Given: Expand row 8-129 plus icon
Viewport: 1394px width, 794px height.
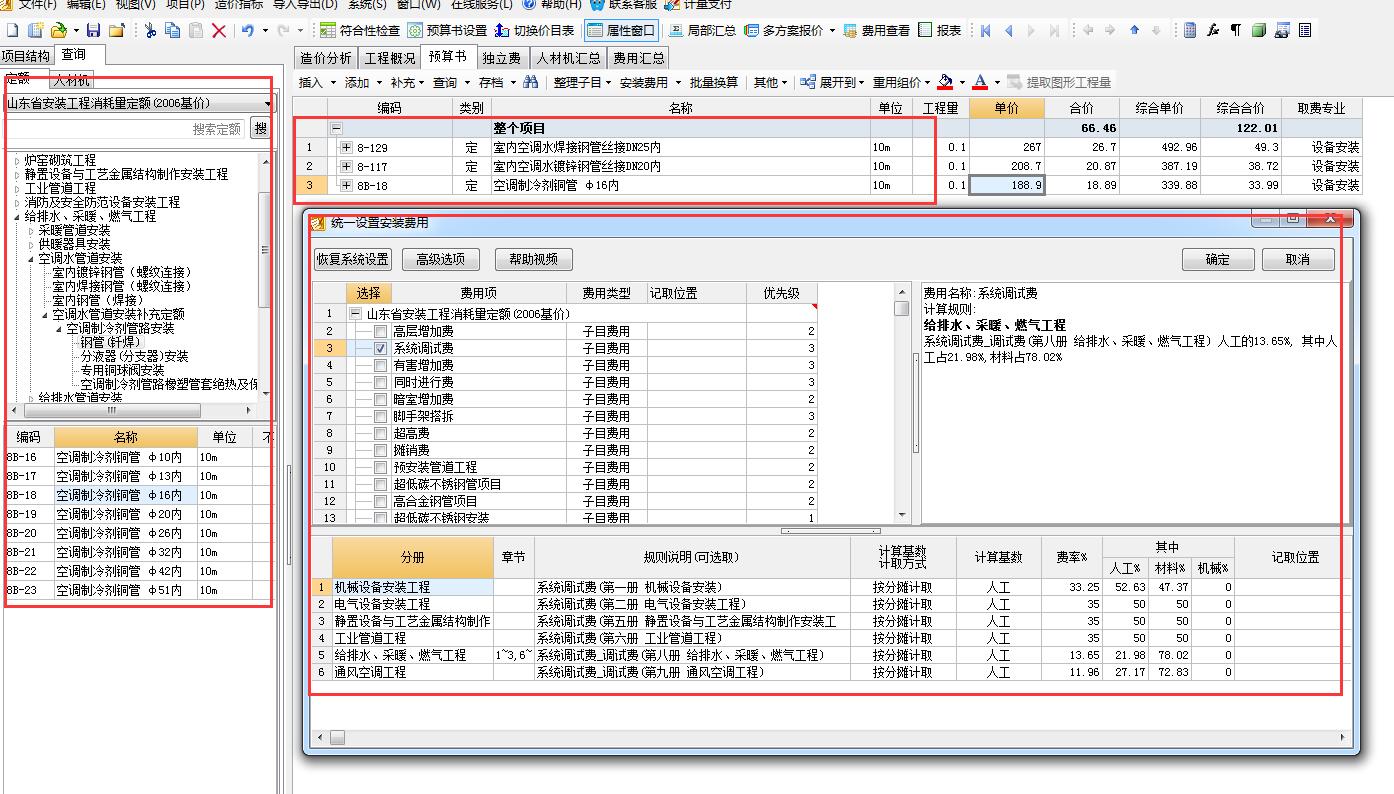Looking at the screenshot, I should tap(347, 147).
